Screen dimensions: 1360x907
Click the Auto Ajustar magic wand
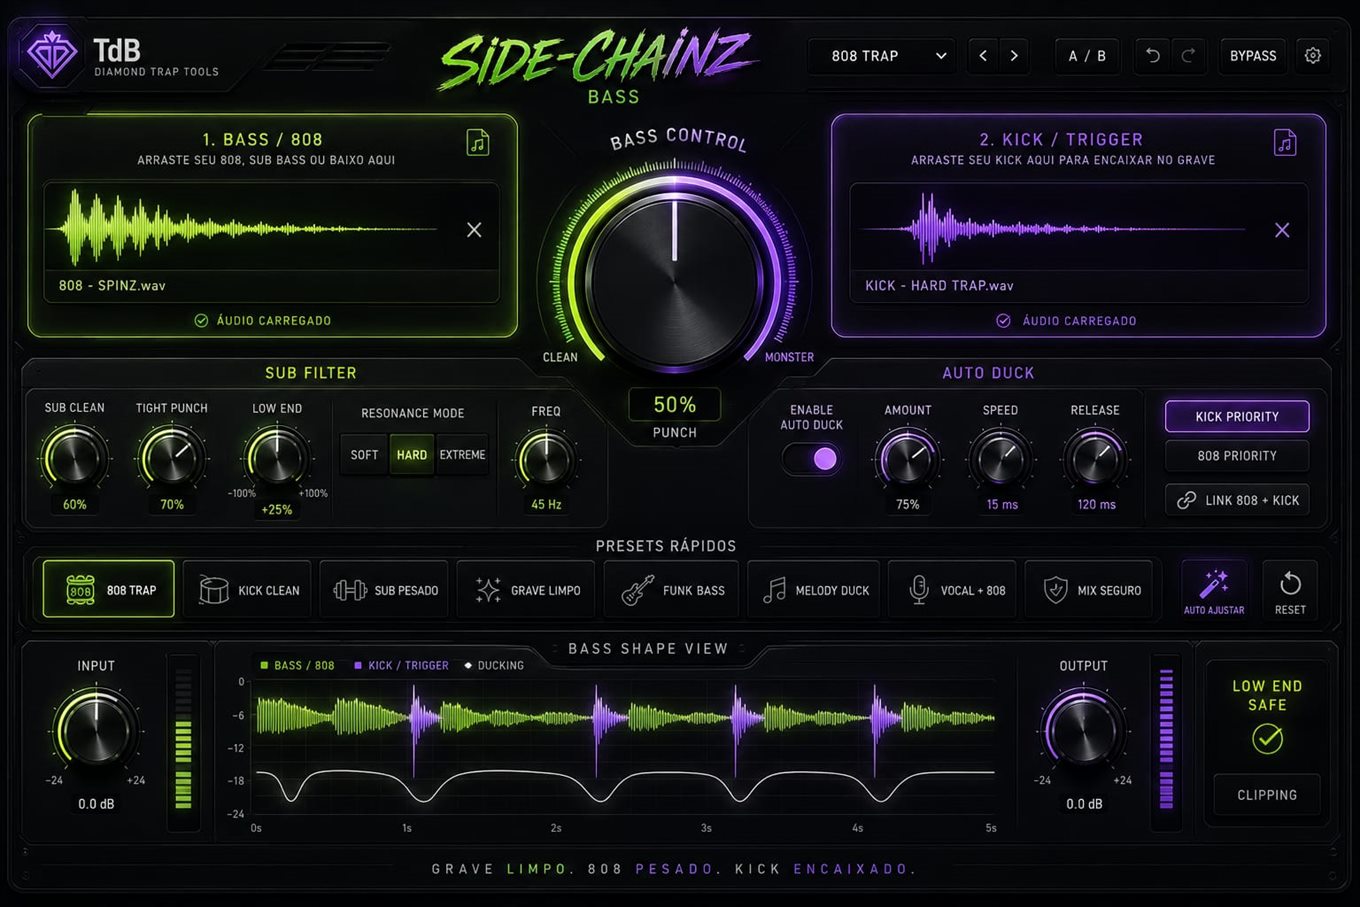[1214, 582]
